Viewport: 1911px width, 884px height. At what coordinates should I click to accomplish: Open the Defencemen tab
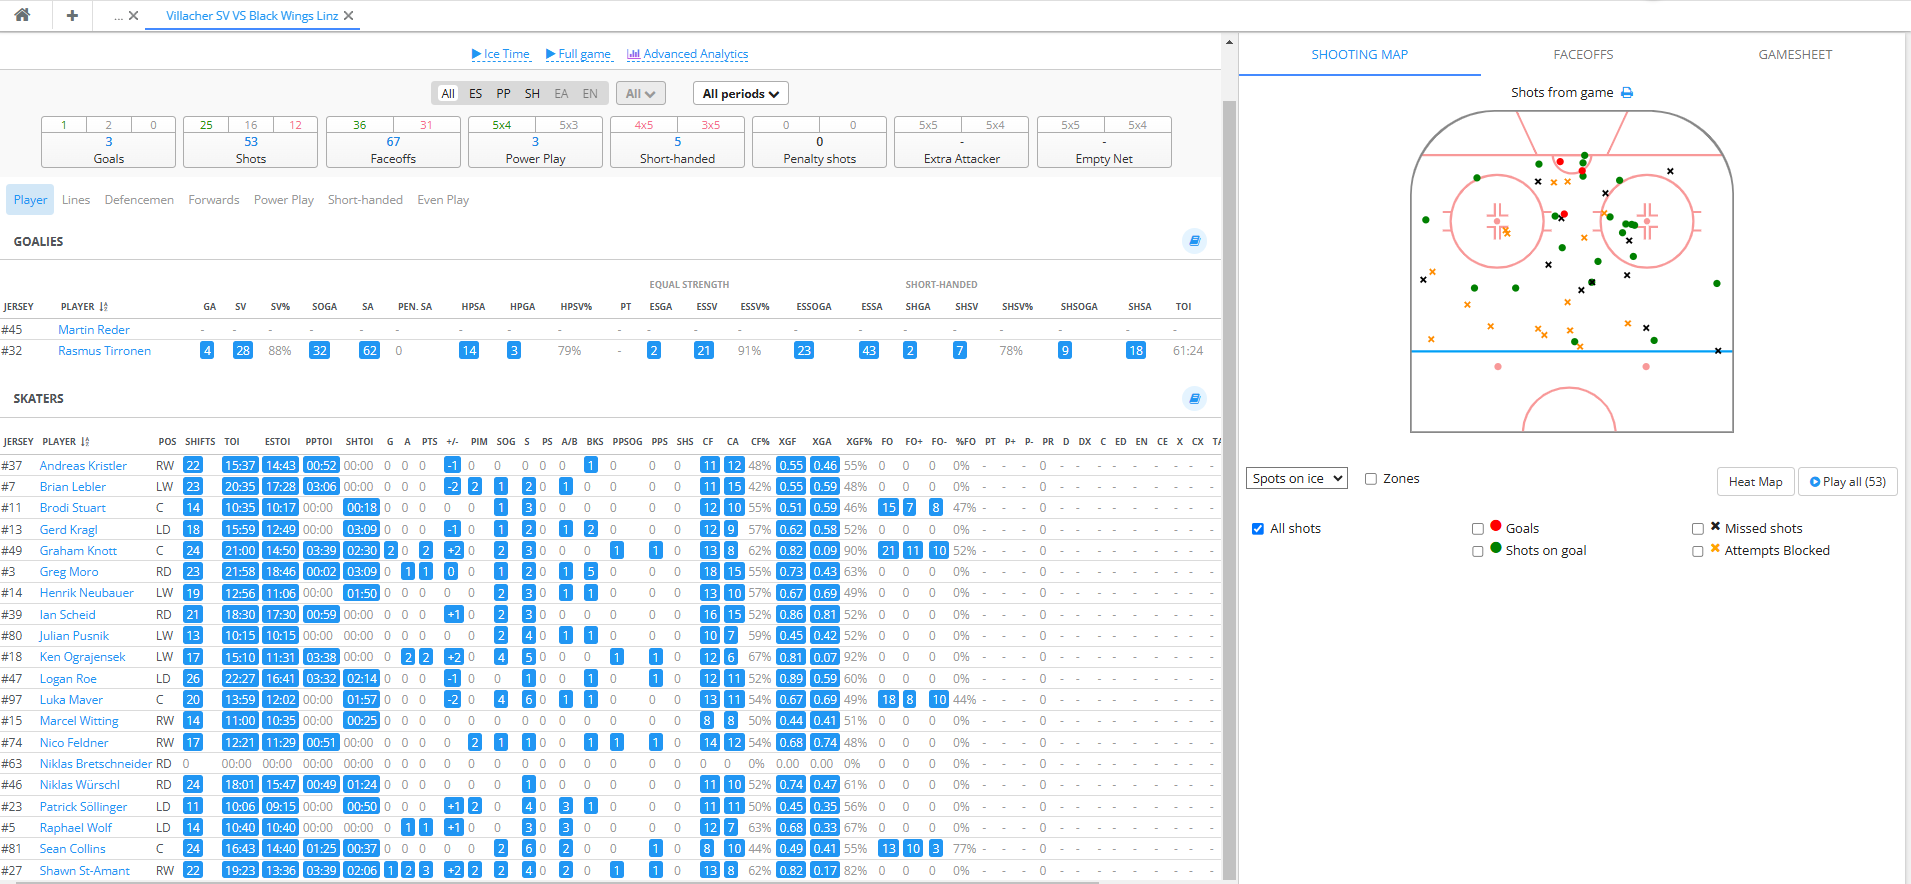139,200
